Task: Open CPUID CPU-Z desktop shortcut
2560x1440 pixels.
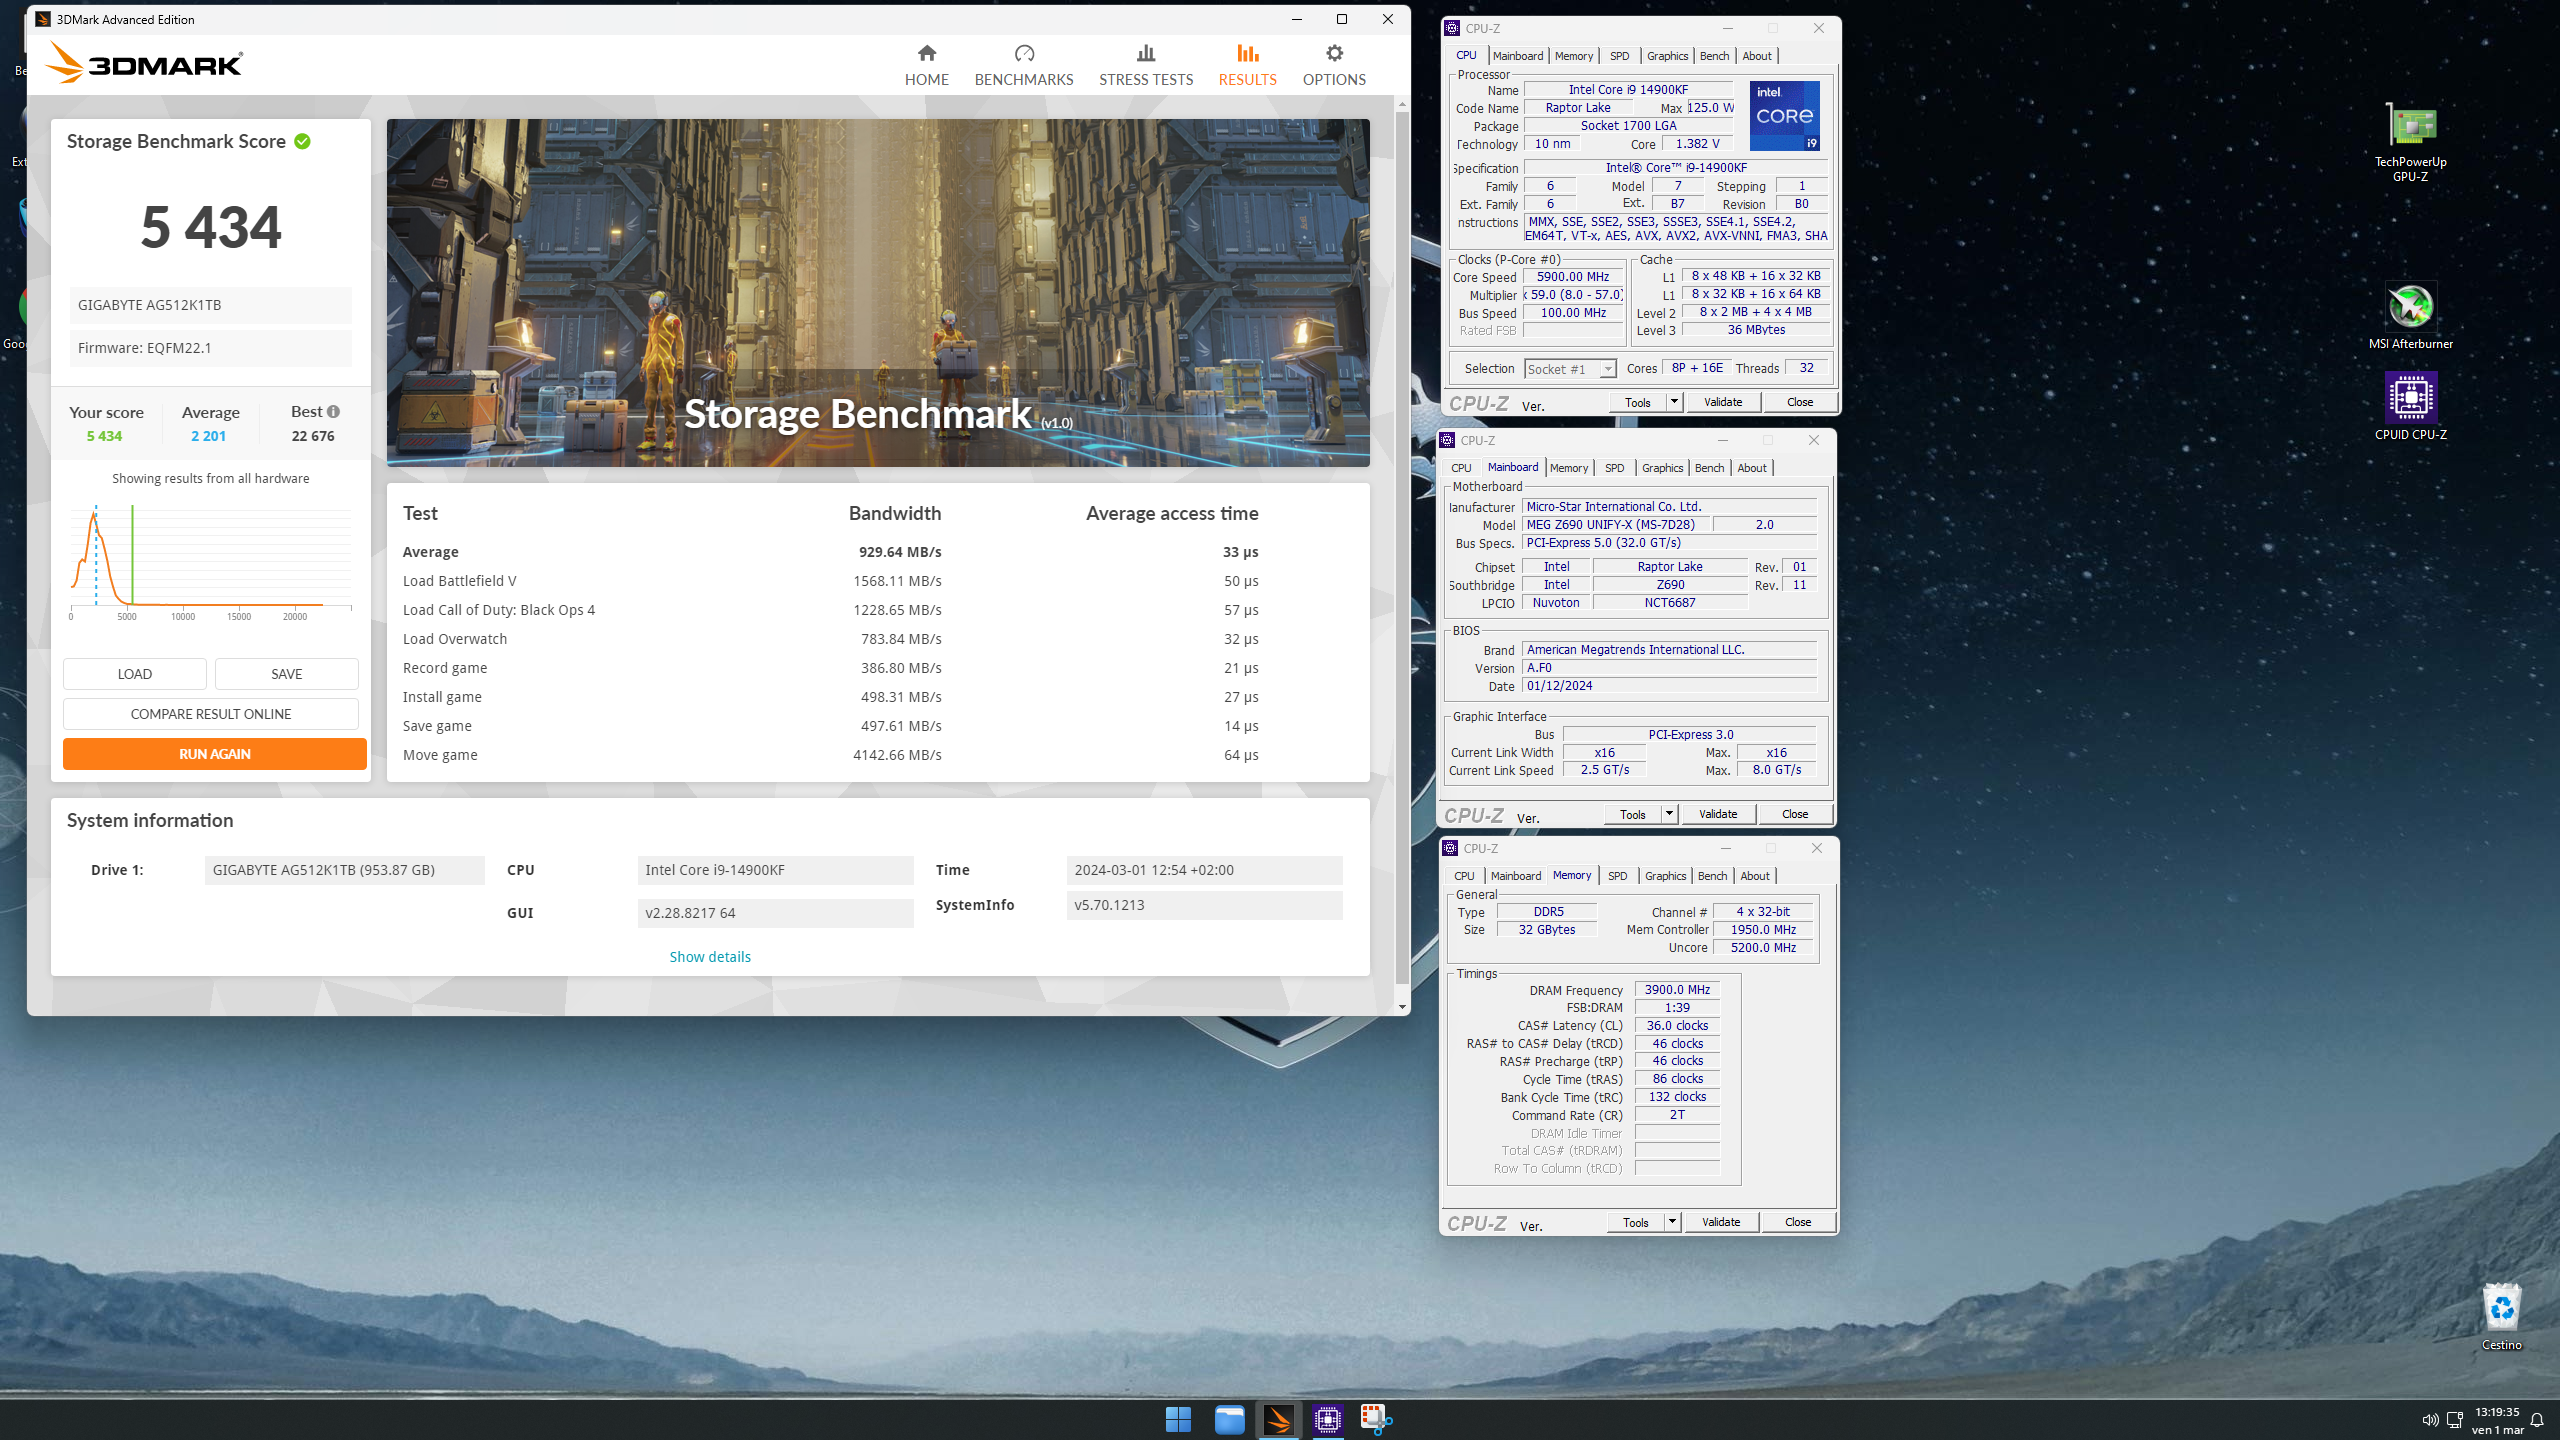Action: (2410, 406)
